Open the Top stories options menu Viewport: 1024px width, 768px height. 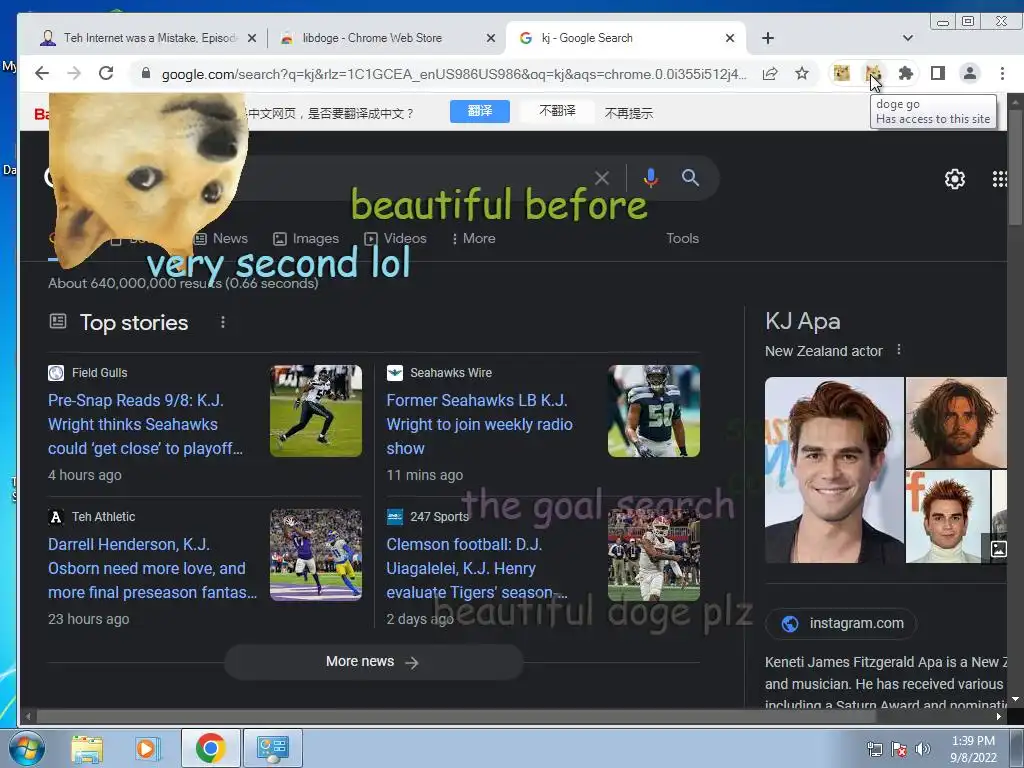tap(223, 322)
